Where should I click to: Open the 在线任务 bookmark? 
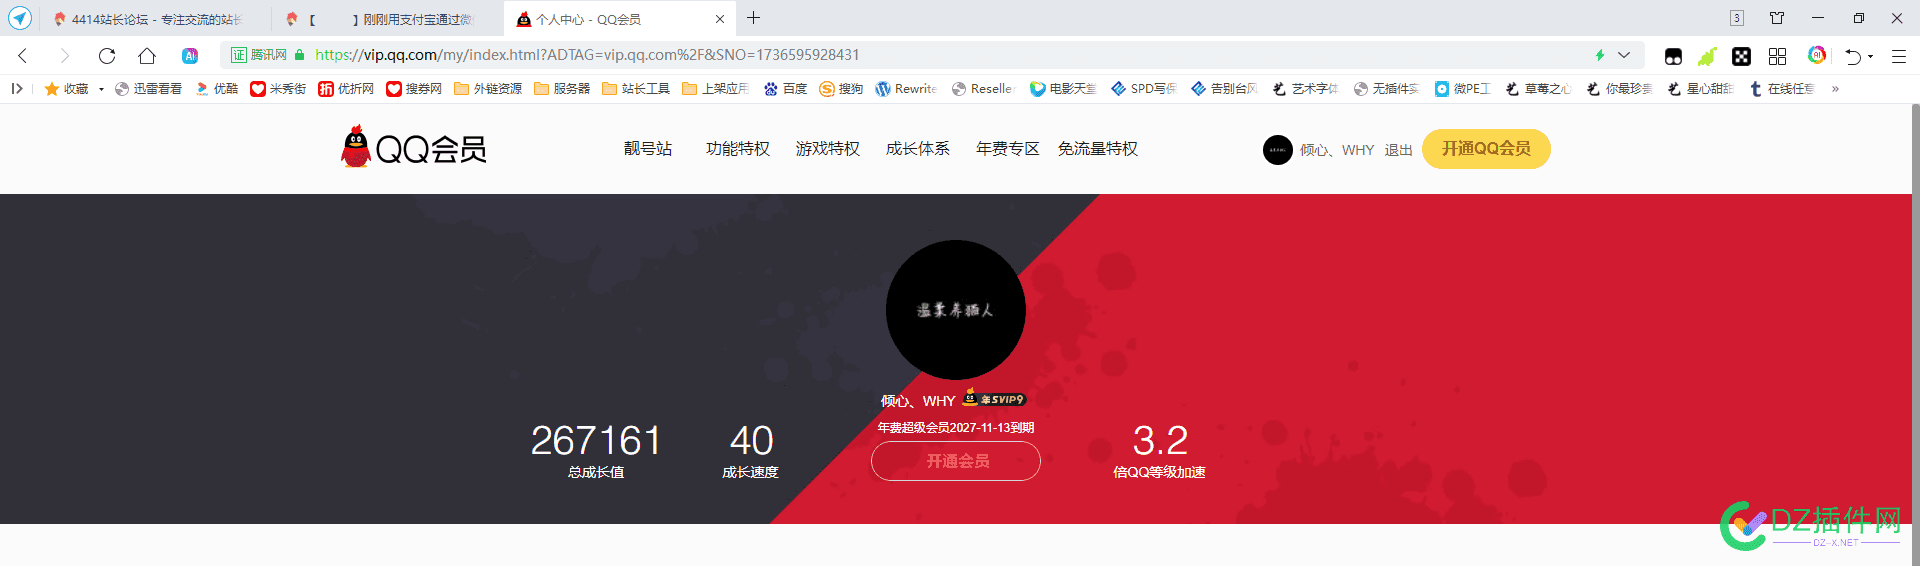tap(1782, 89)
